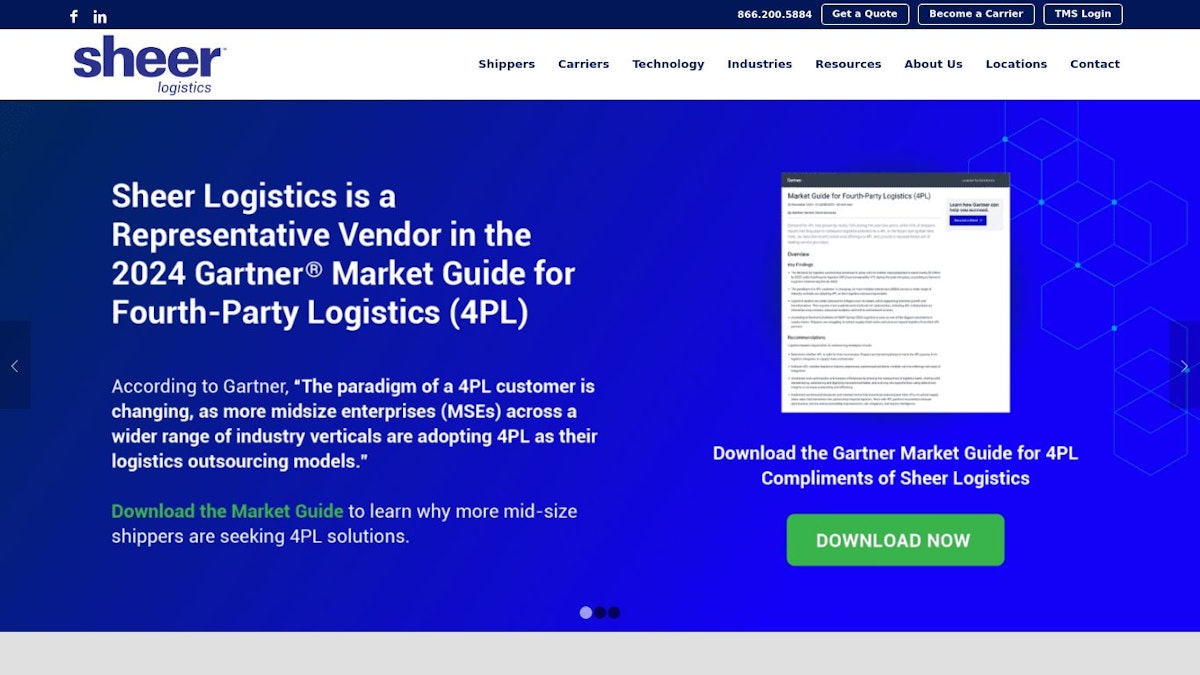The image size is (1200, 675).
Task: Go to previous slide arrow
Action: coord(15,365)
